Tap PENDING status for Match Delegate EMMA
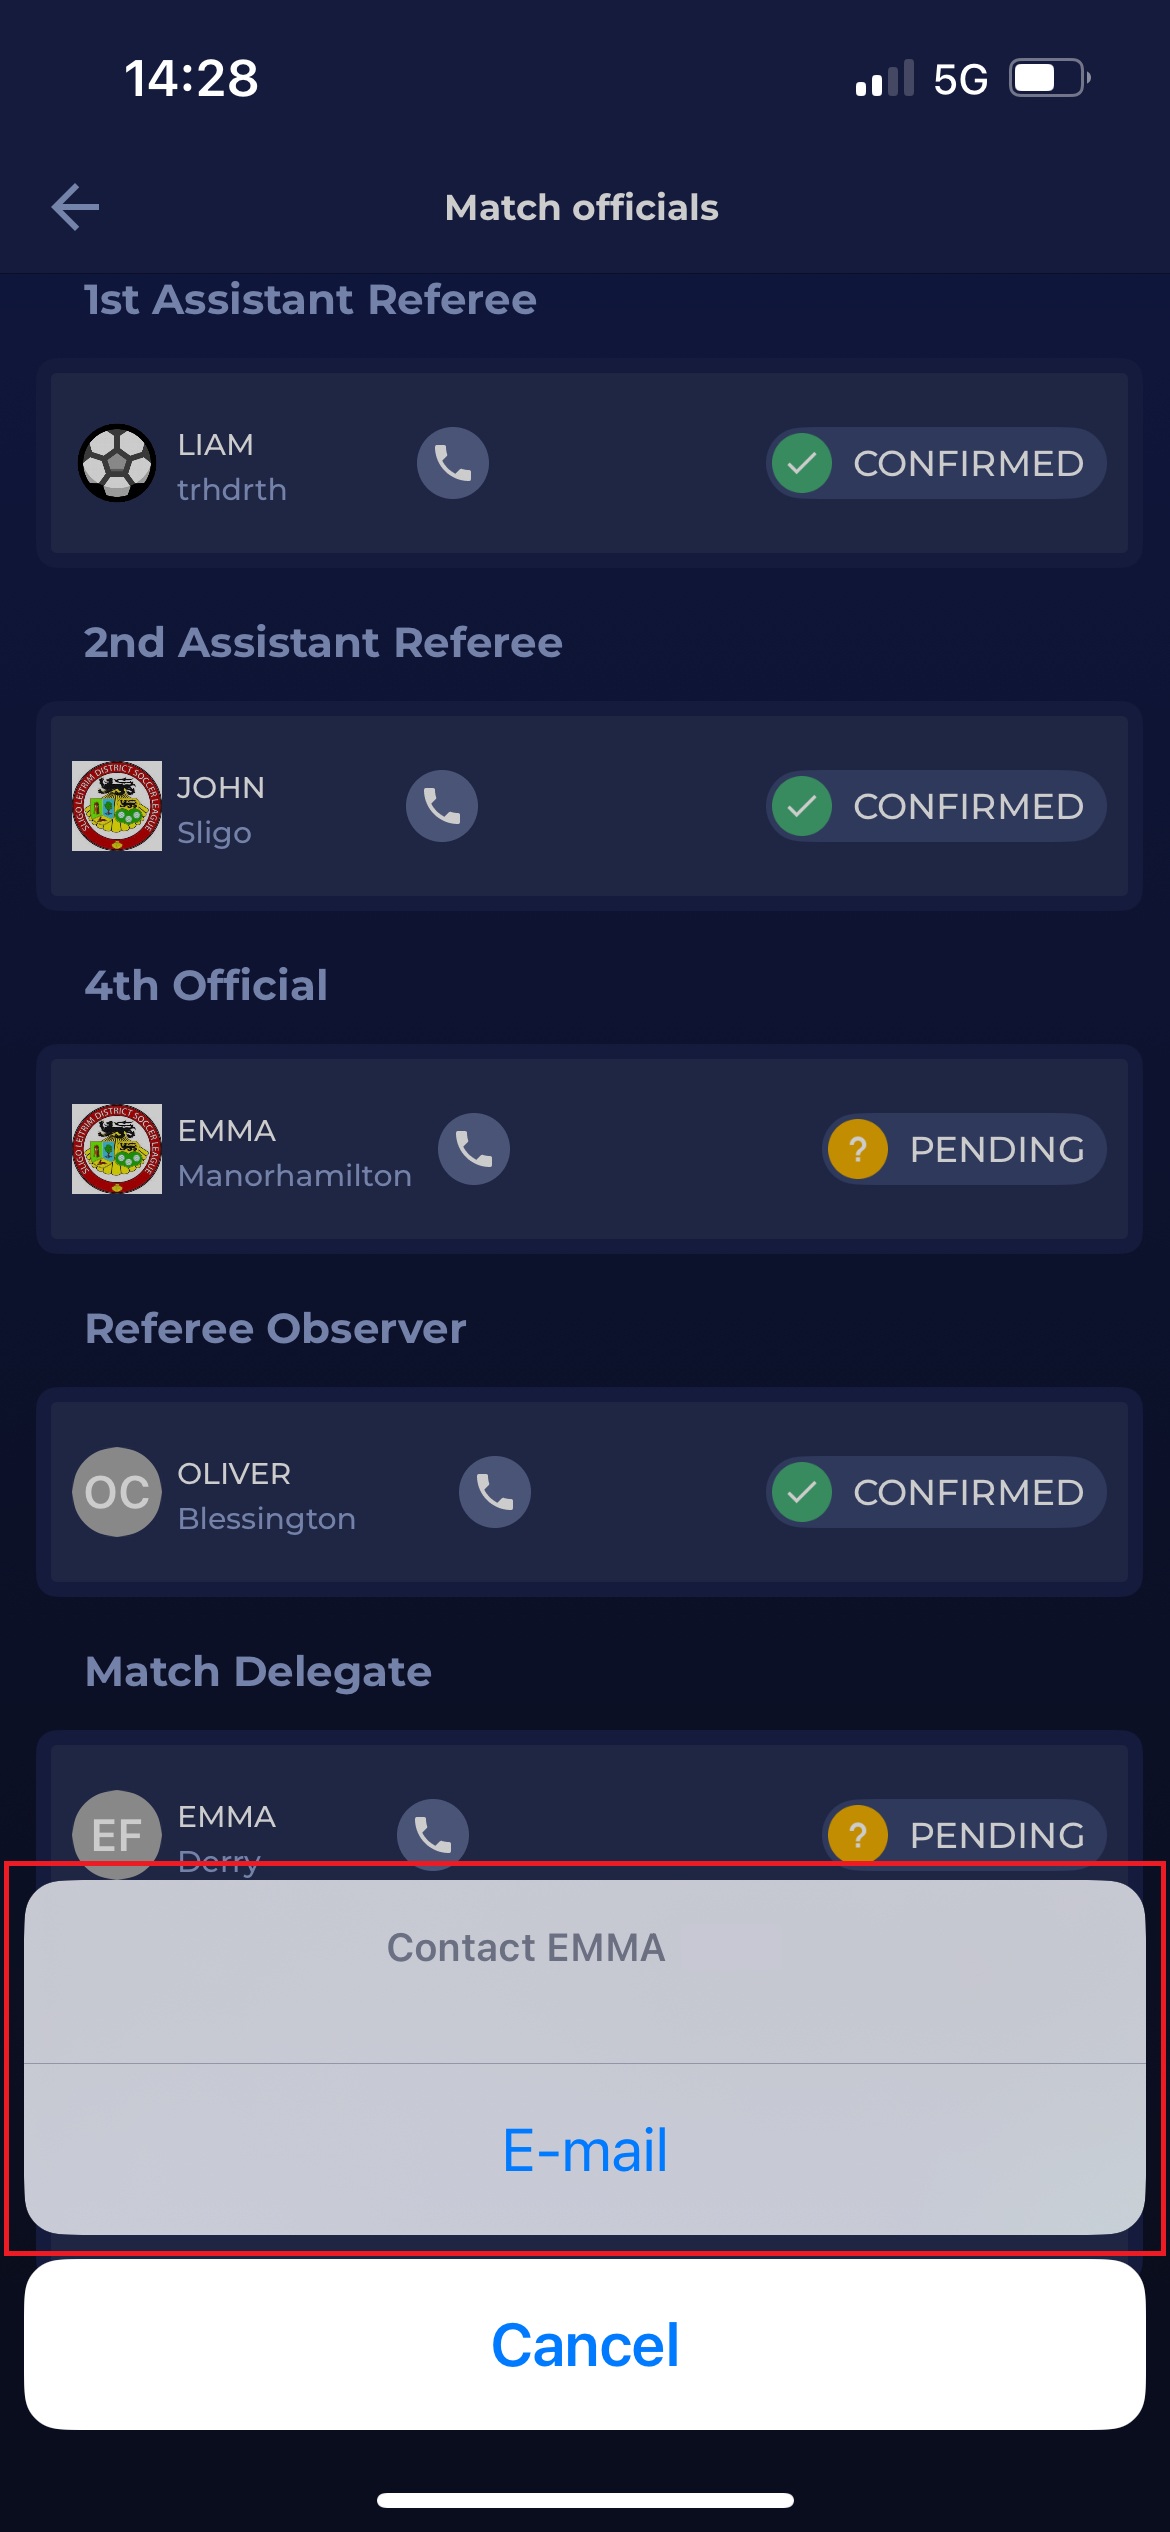The width and height of the screenshot is (1170, 2532). click(x=964, y=1834)
